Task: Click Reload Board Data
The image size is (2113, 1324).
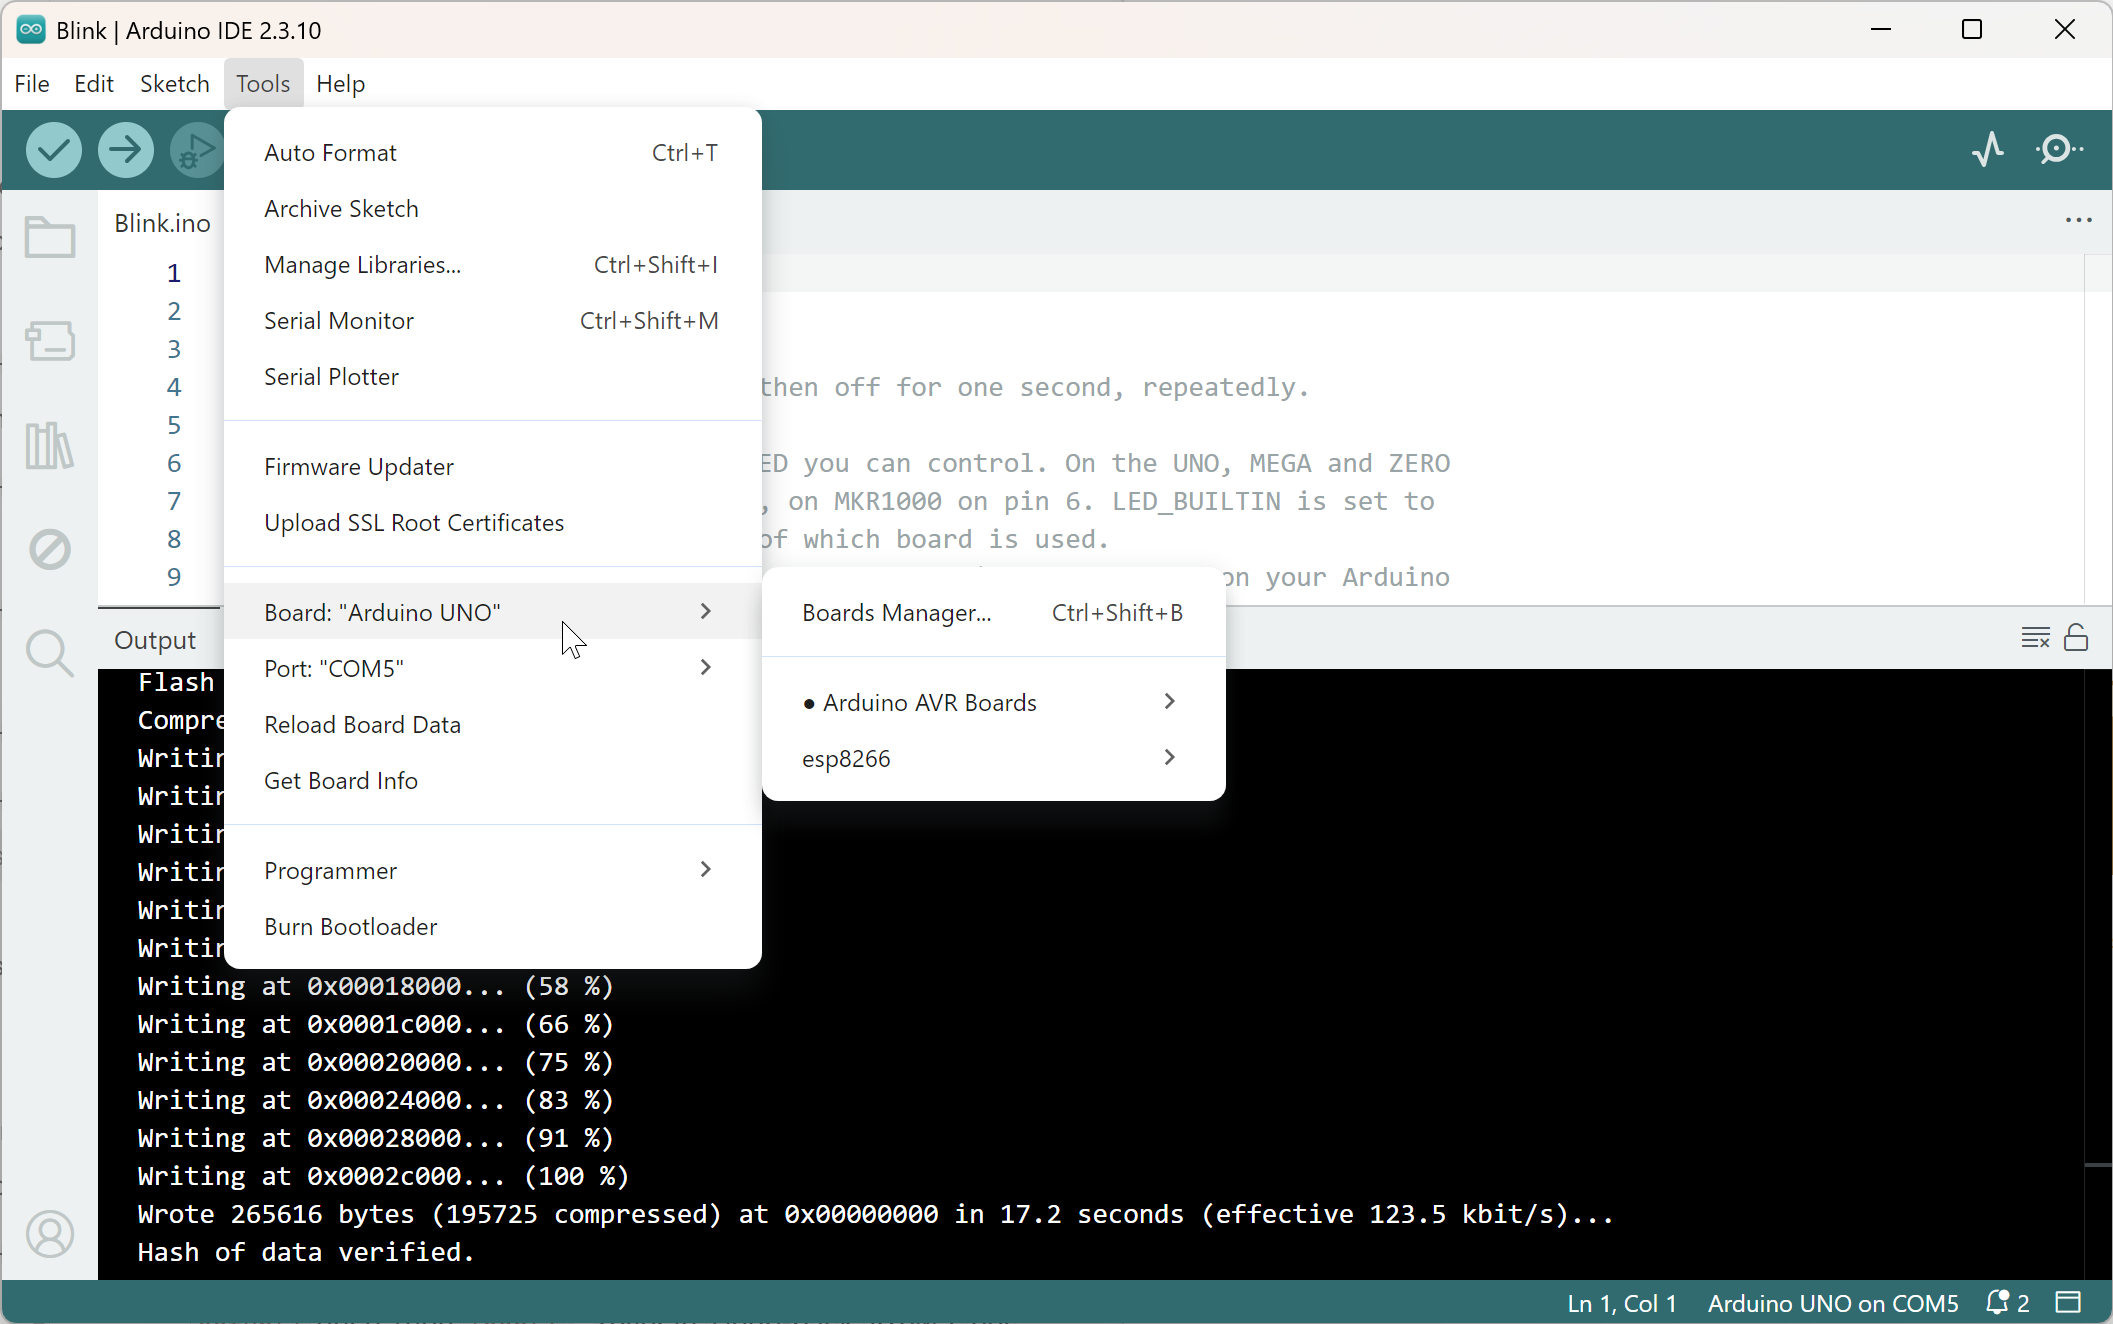Action: point(493,724)
